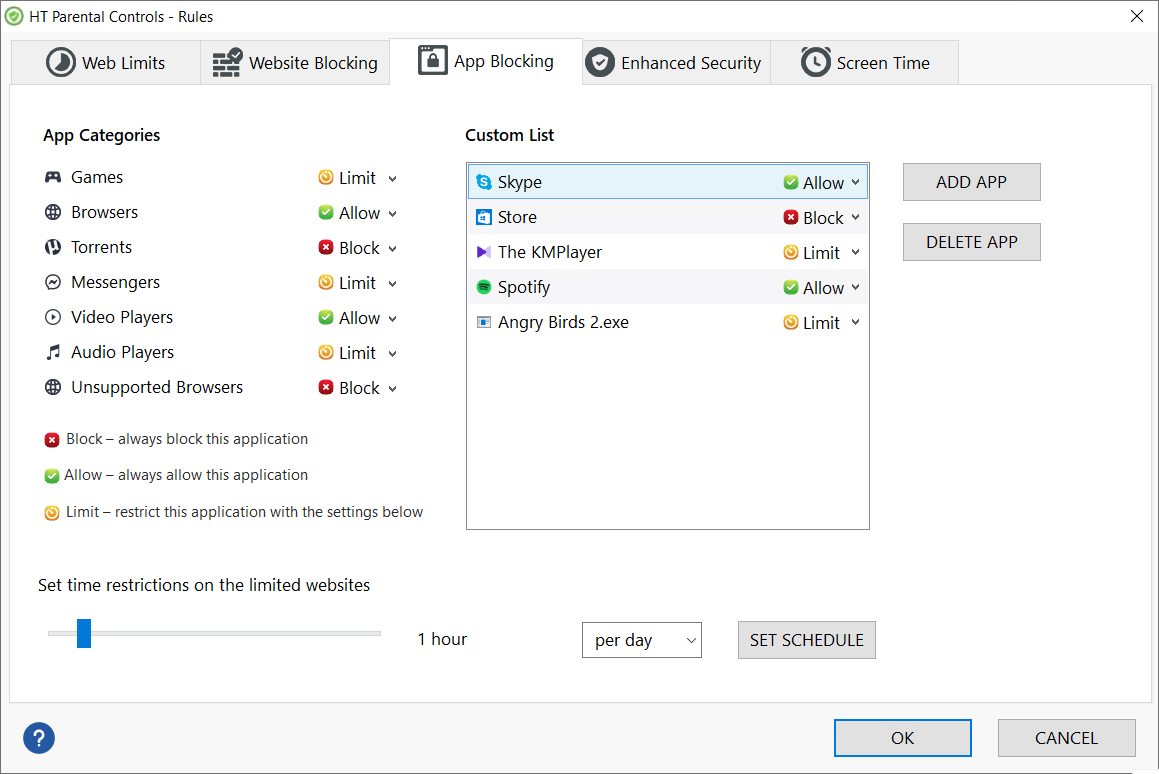Click the Browsers globe icon
Image resolution: width=1159 pixels, height=774 pixels.
[x=53, y=212]
